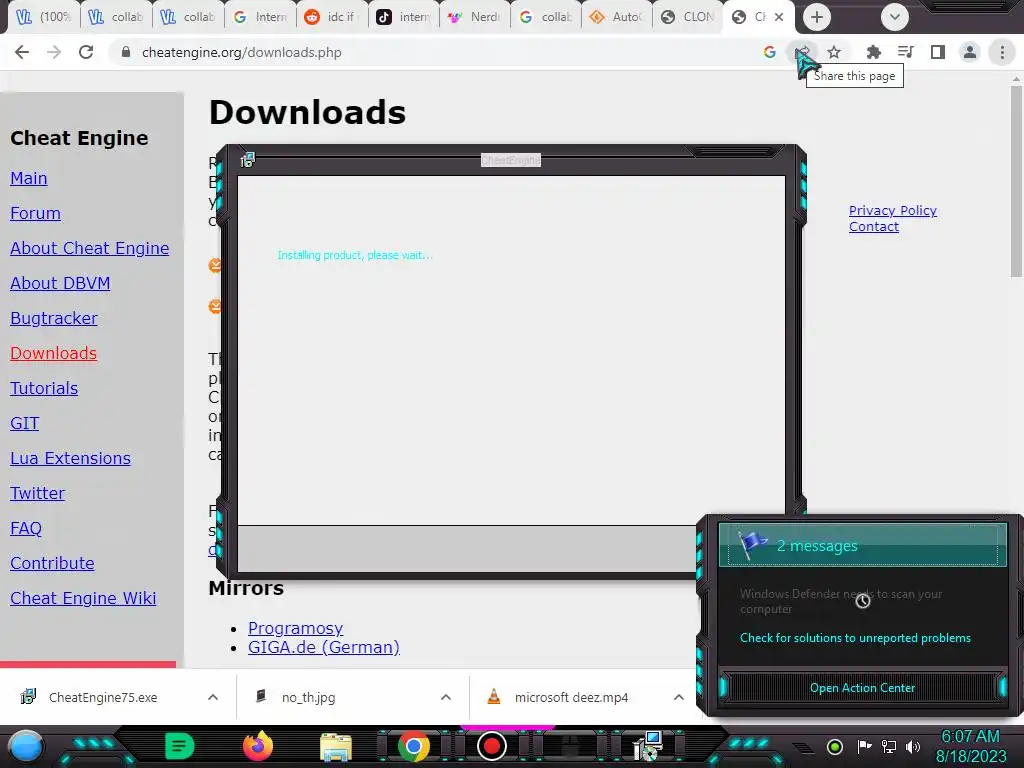1024x768 pixels.
Task: Close the active cheatengine tab
Action: click(778, 17)
